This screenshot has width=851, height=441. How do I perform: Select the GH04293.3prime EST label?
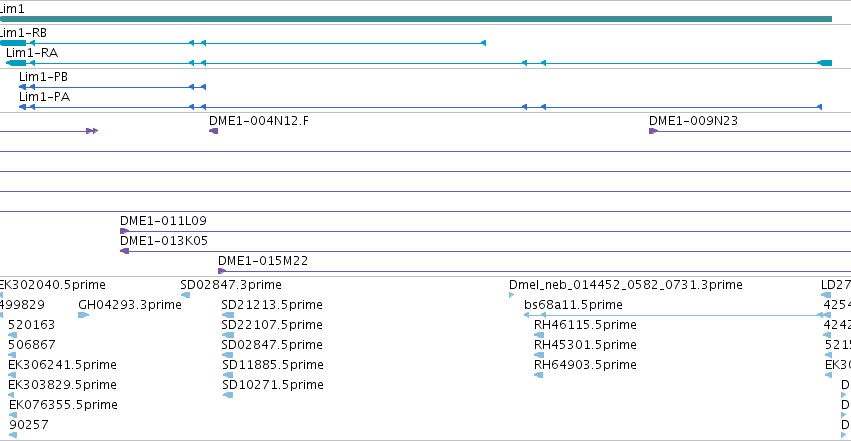point(130,305)
